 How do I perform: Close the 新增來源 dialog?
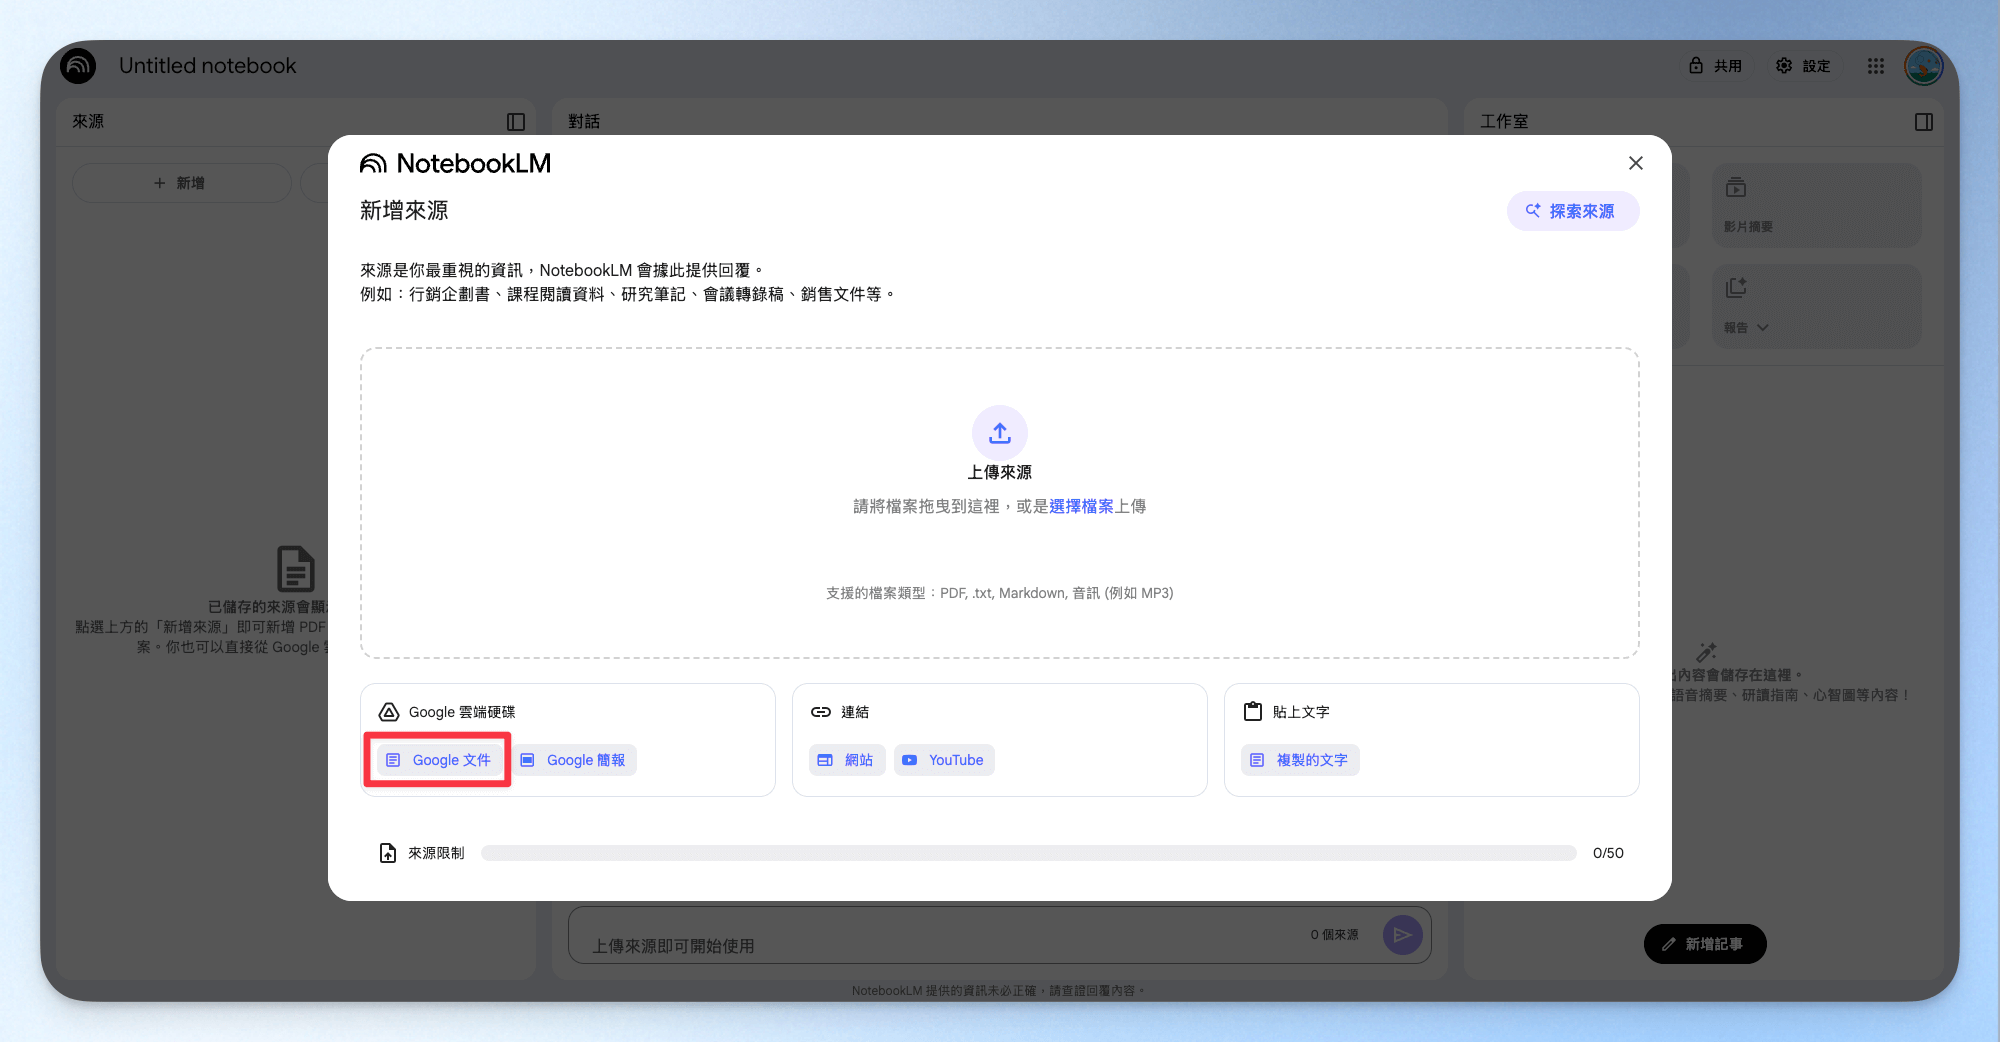point(1636,163)
